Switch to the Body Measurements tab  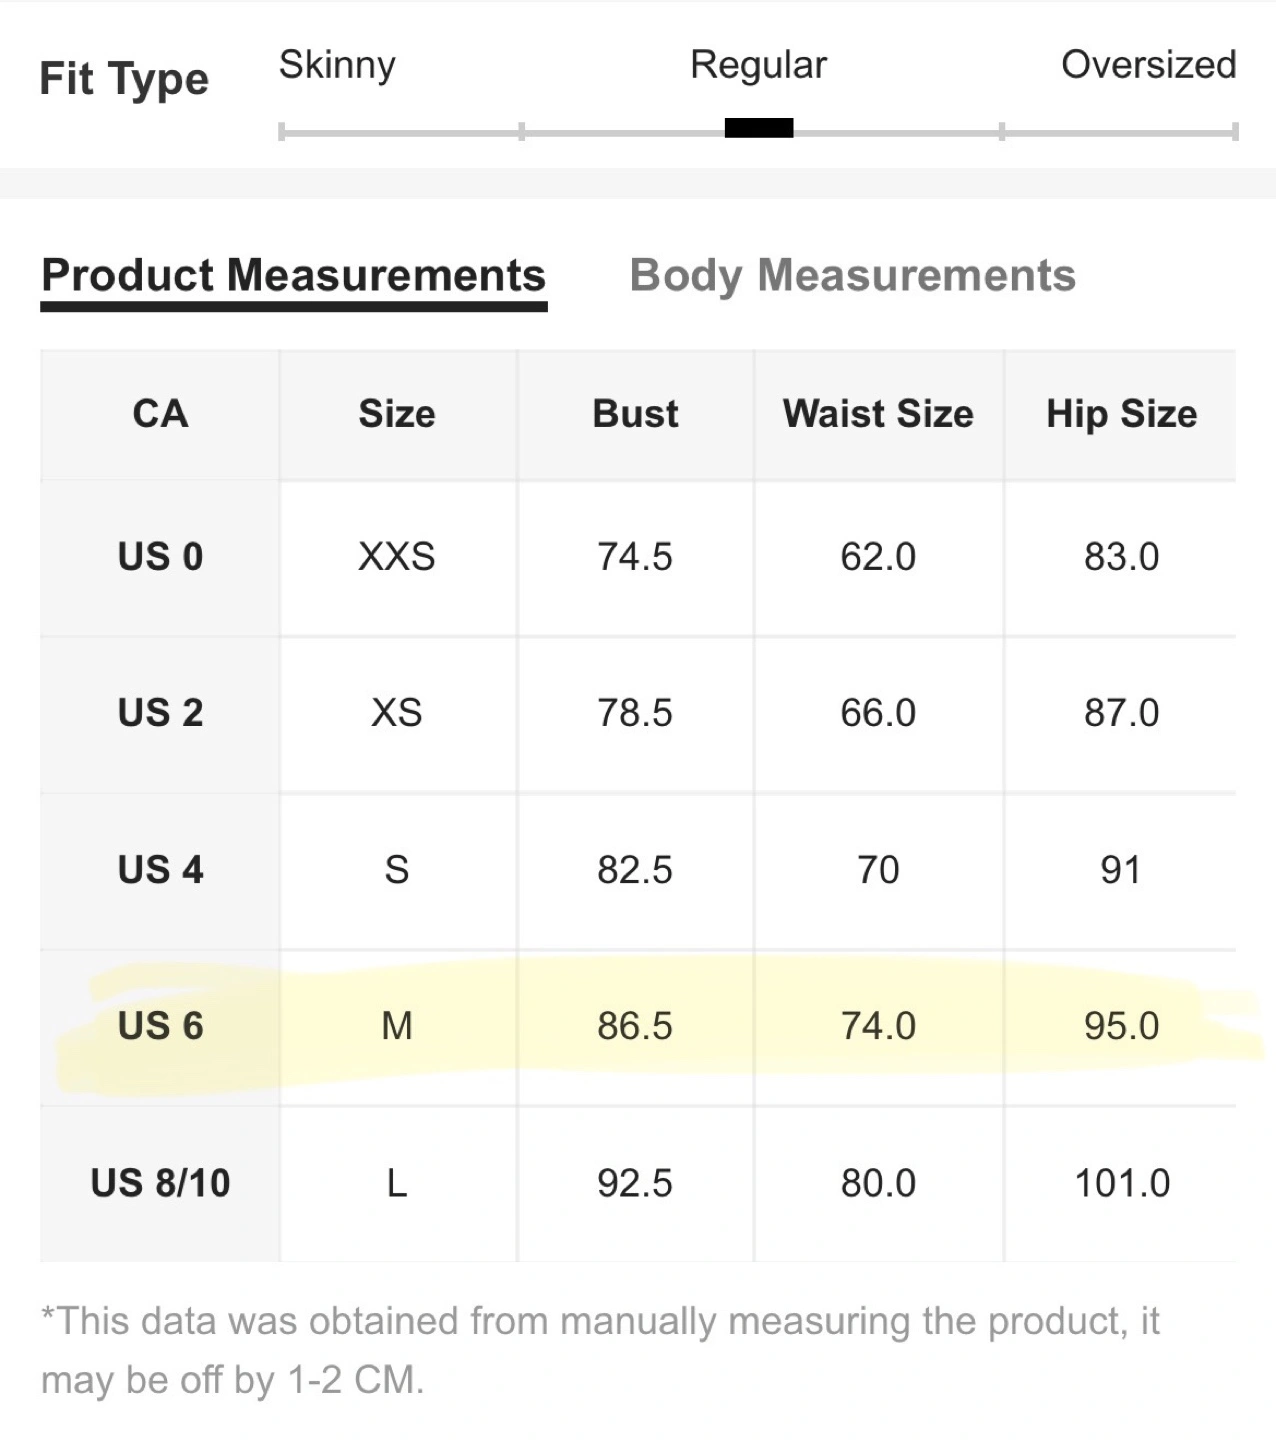pos(852,276)
